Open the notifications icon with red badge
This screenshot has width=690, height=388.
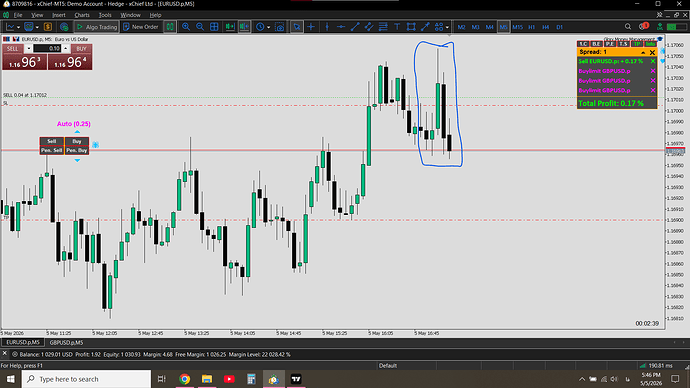click(x=643, y=26)
